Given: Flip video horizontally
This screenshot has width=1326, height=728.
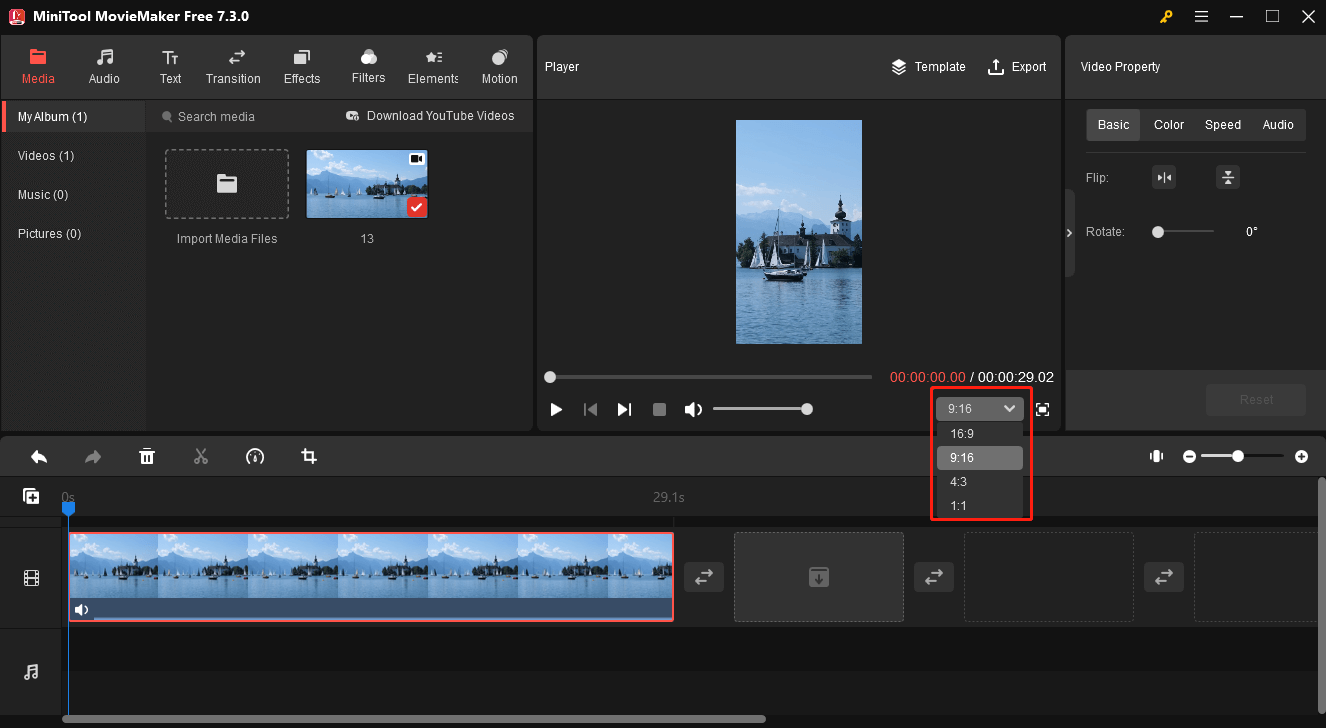Looking at the screenshot, I should point(1164,178).
